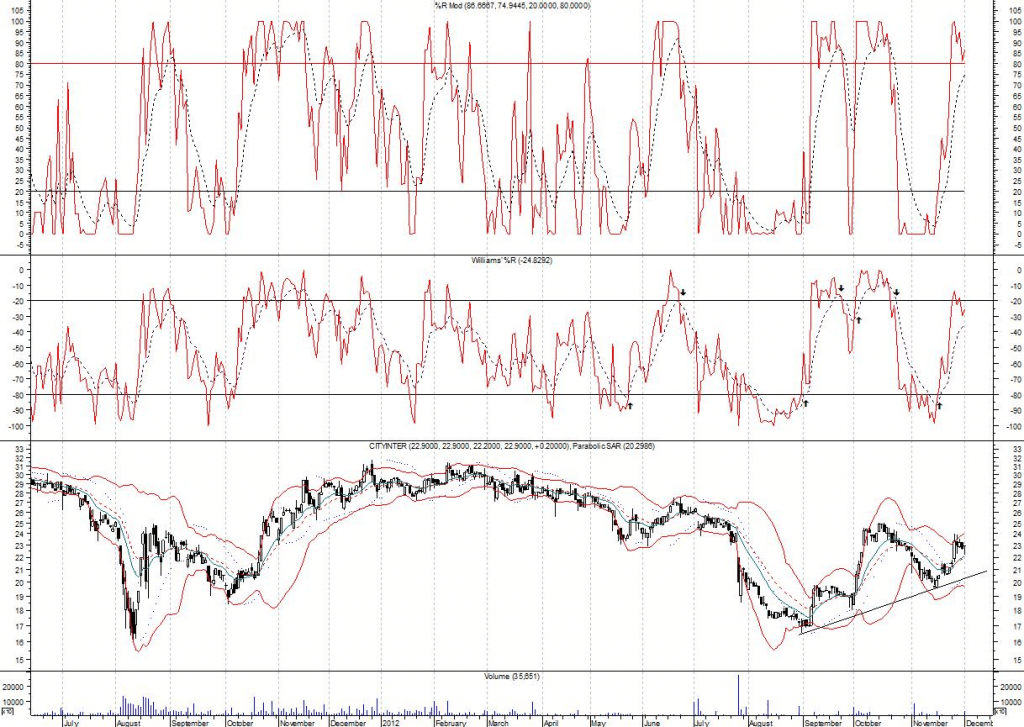Click the tallest volume bar
This screenshot has width=1024, height=727.
[739, 691]
